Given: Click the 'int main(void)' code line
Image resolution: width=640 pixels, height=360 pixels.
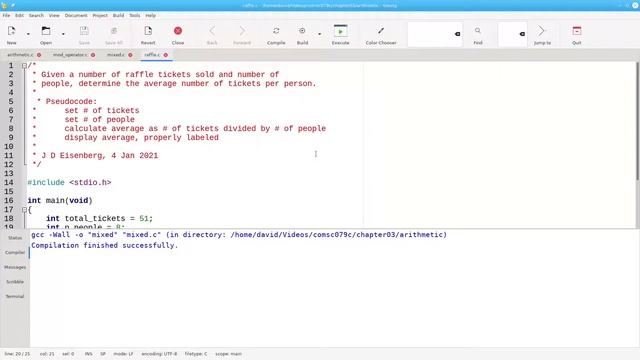Looking at the screenshot, I should pos(60,200).
